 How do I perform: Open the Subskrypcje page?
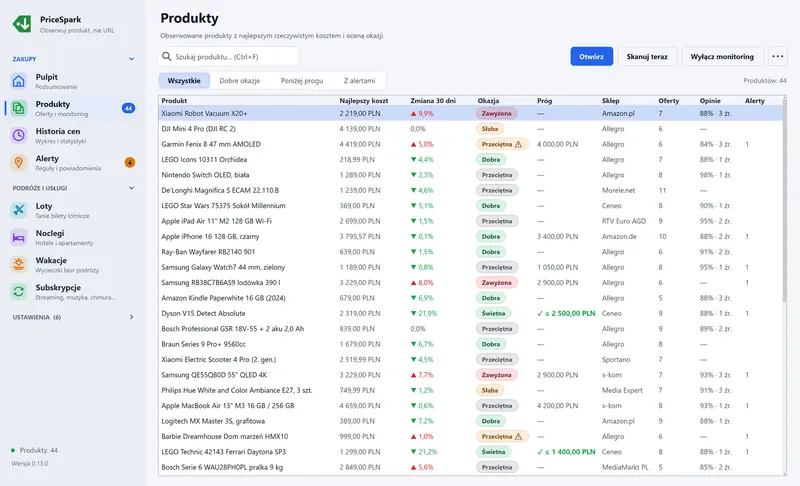(x=72, y=291)
